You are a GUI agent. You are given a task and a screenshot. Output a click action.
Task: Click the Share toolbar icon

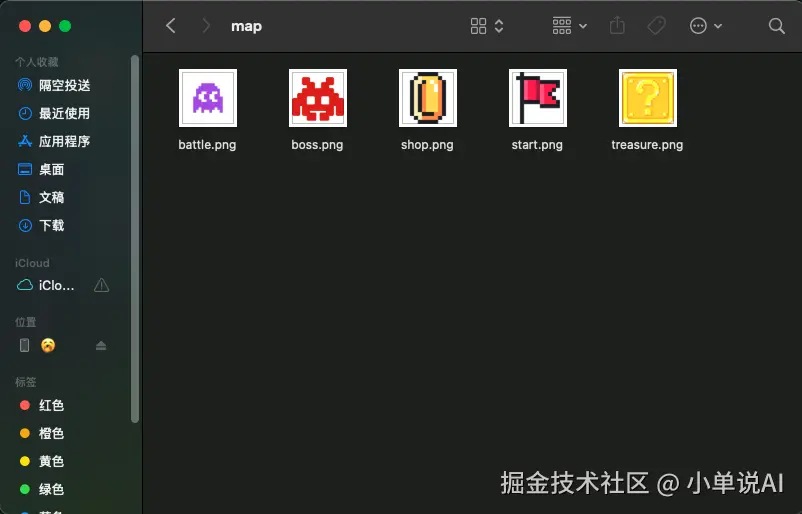pyautogui.click(x=617, y=25)
